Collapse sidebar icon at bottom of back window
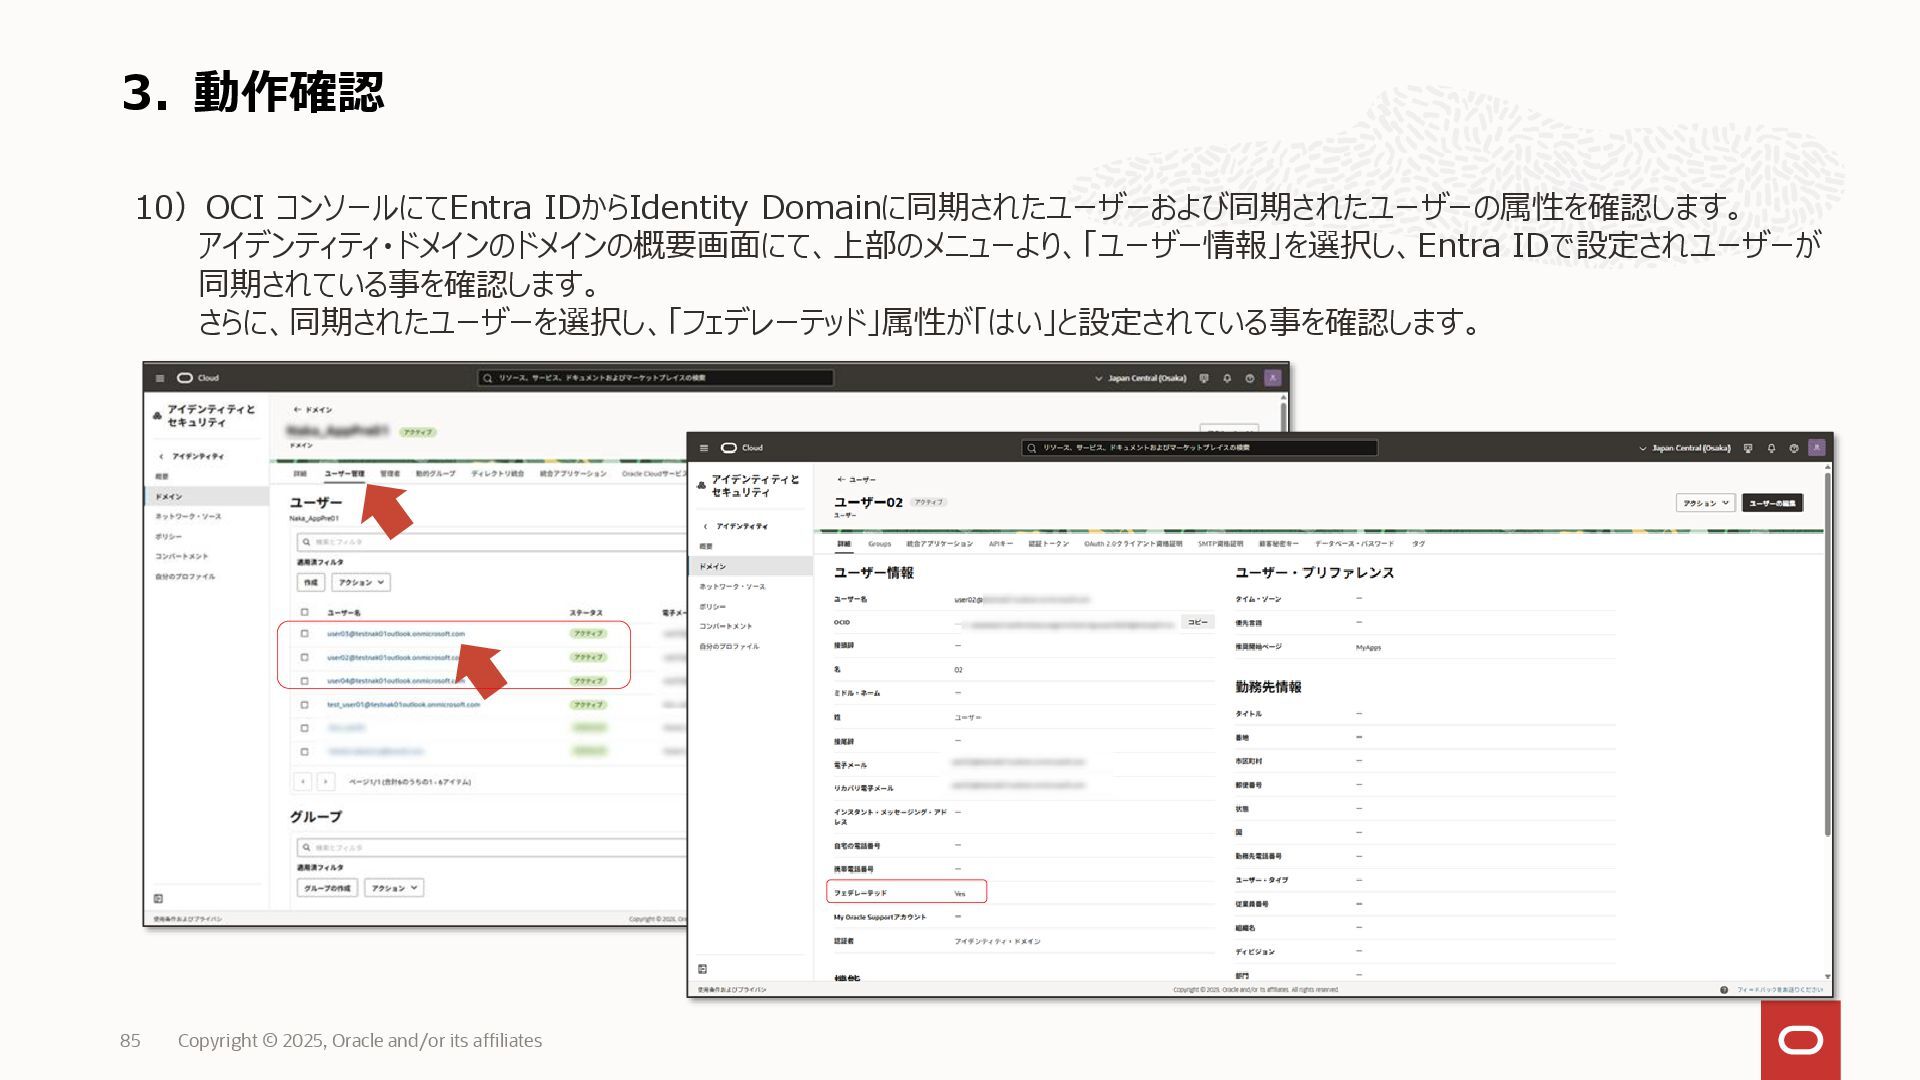The width and height of the screenshot is (1920, 1080). [158, 899]
